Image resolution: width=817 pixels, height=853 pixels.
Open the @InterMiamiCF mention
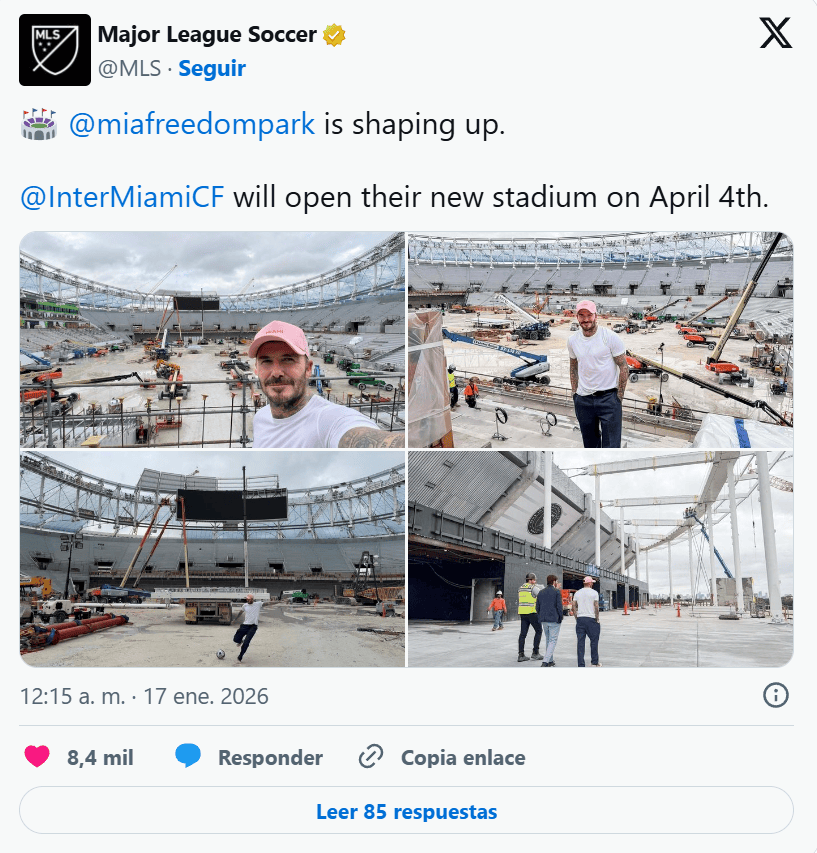122,196
